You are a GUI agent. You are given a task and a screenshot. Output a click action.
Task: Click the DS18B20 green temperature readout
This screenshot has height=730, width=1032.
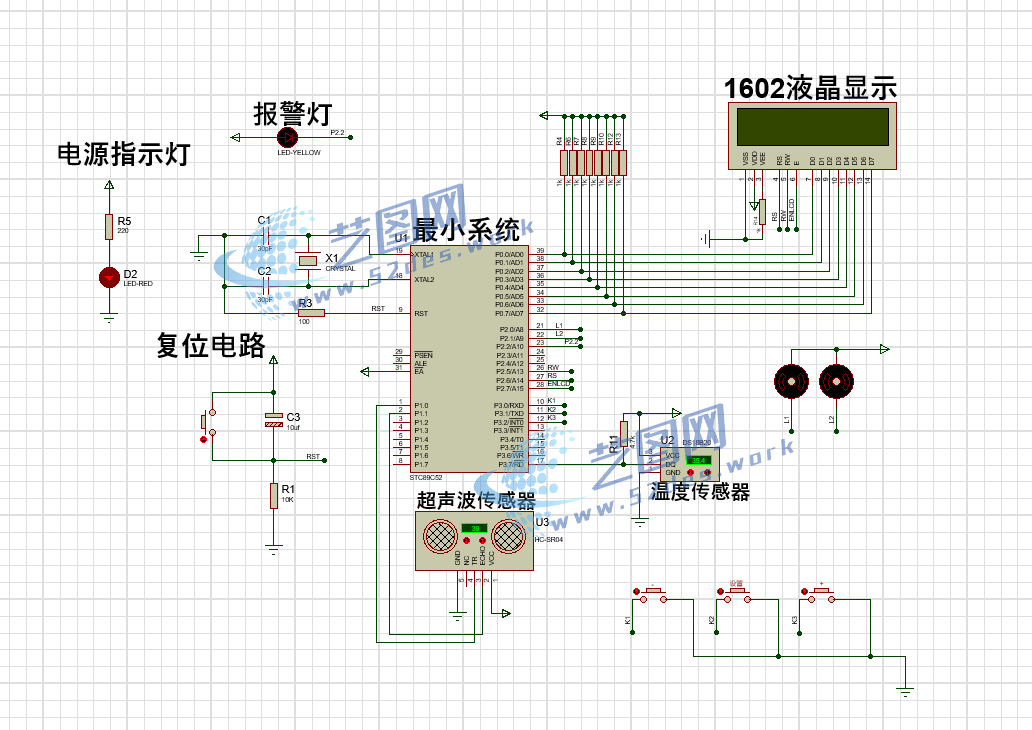tap(698, 461)
